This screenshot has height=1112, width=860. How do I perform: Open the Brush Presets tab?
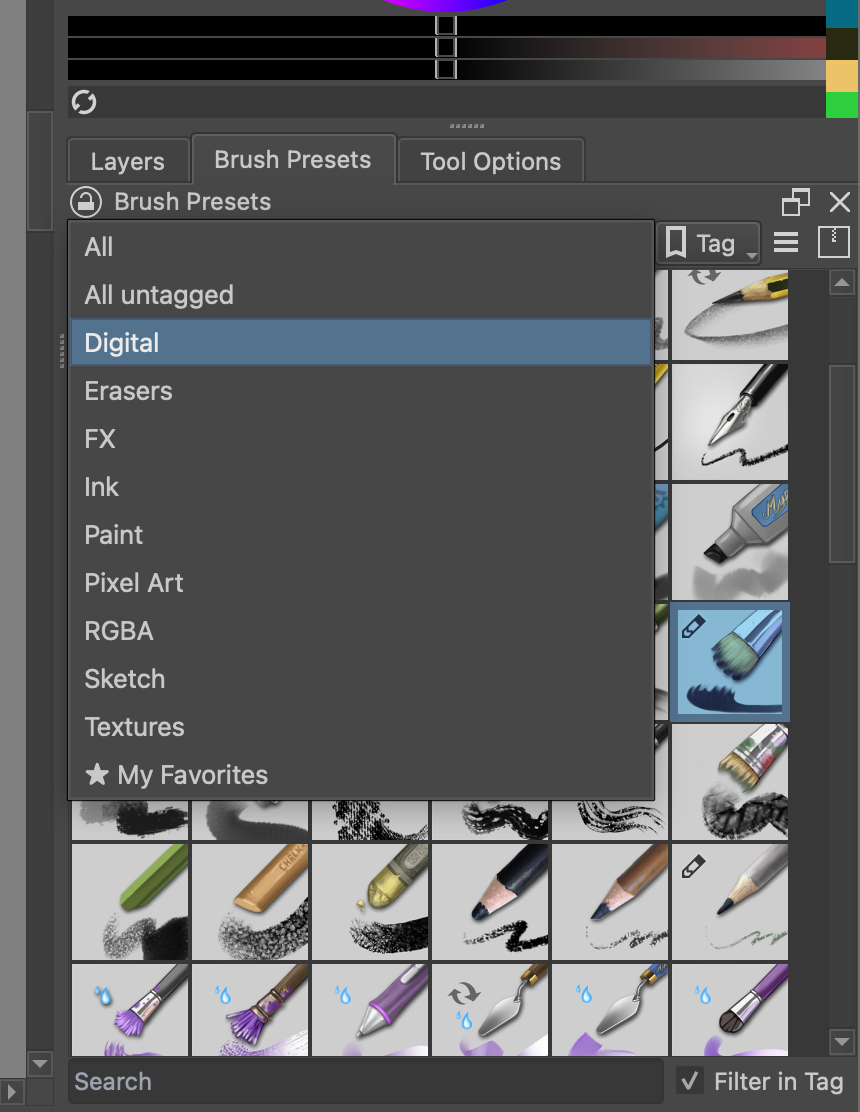point(293,160)
